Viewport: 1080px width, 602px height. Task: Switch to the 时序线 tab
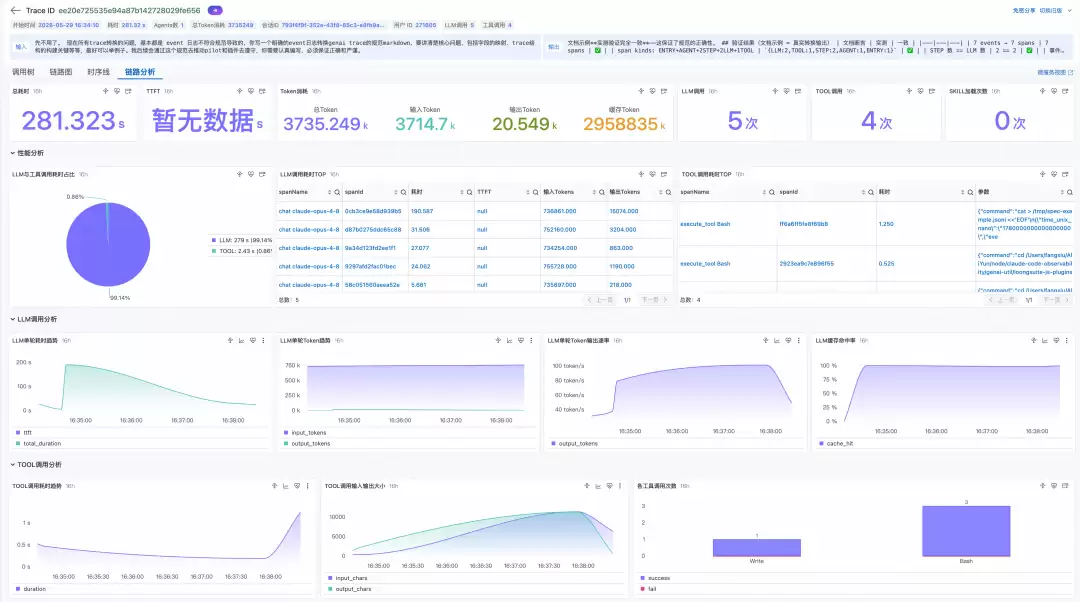[98, 72]
